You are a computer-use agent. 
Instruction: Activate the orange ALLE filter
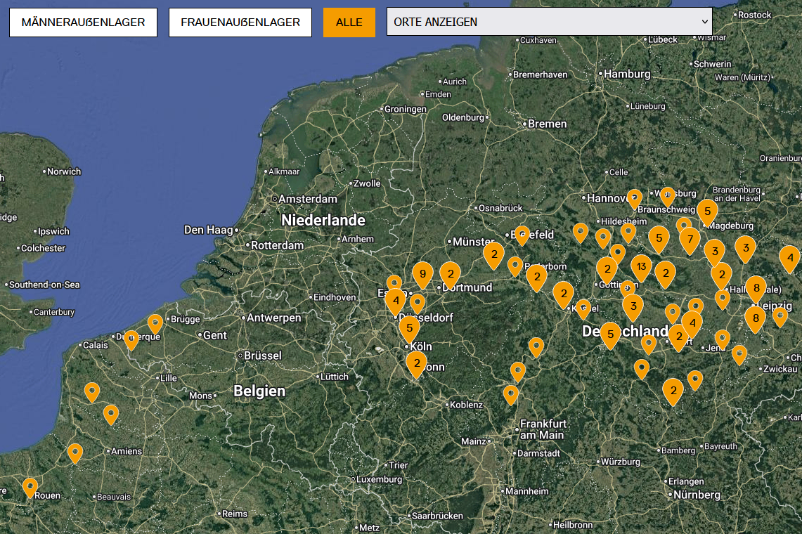coord(349,22)
